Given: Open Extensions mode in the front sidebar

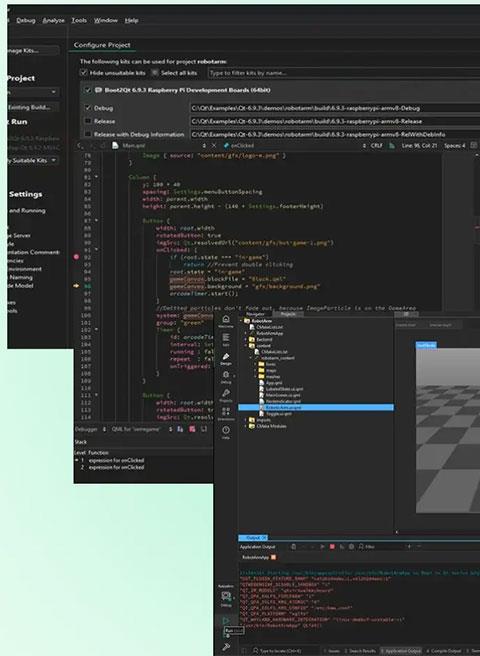Looking at the screenshot, I should pyautogui.click(x=226, y=413).
